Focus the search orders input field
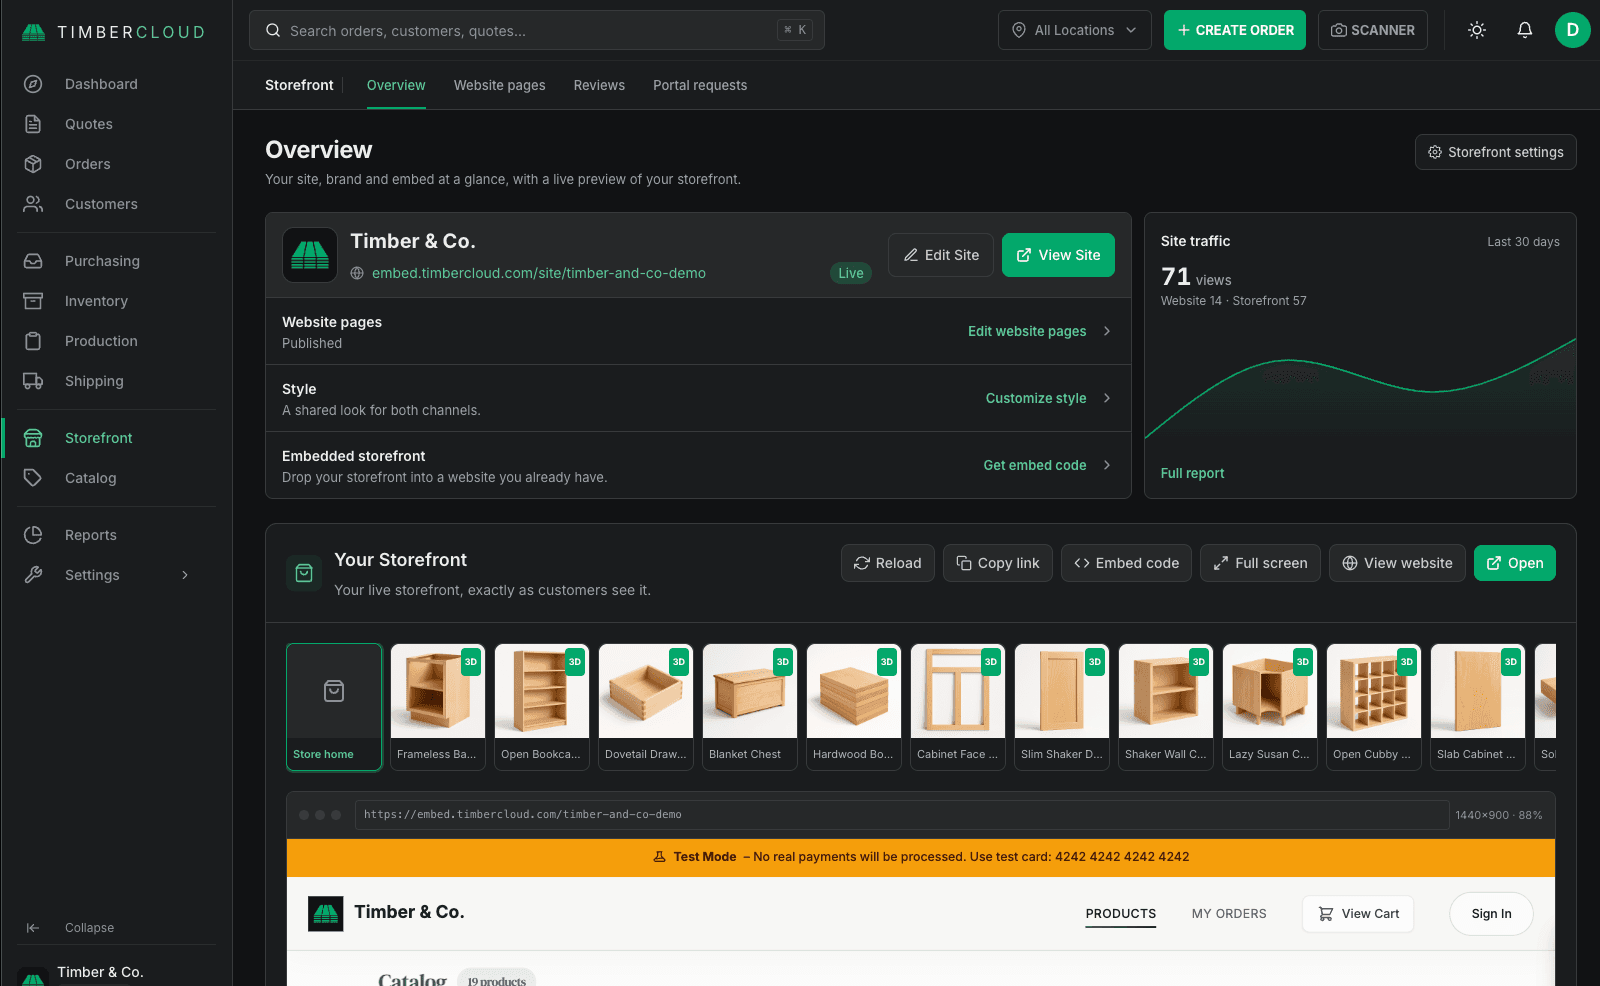The height and width of the screenshot is (986, 1600). coord(537,30)
